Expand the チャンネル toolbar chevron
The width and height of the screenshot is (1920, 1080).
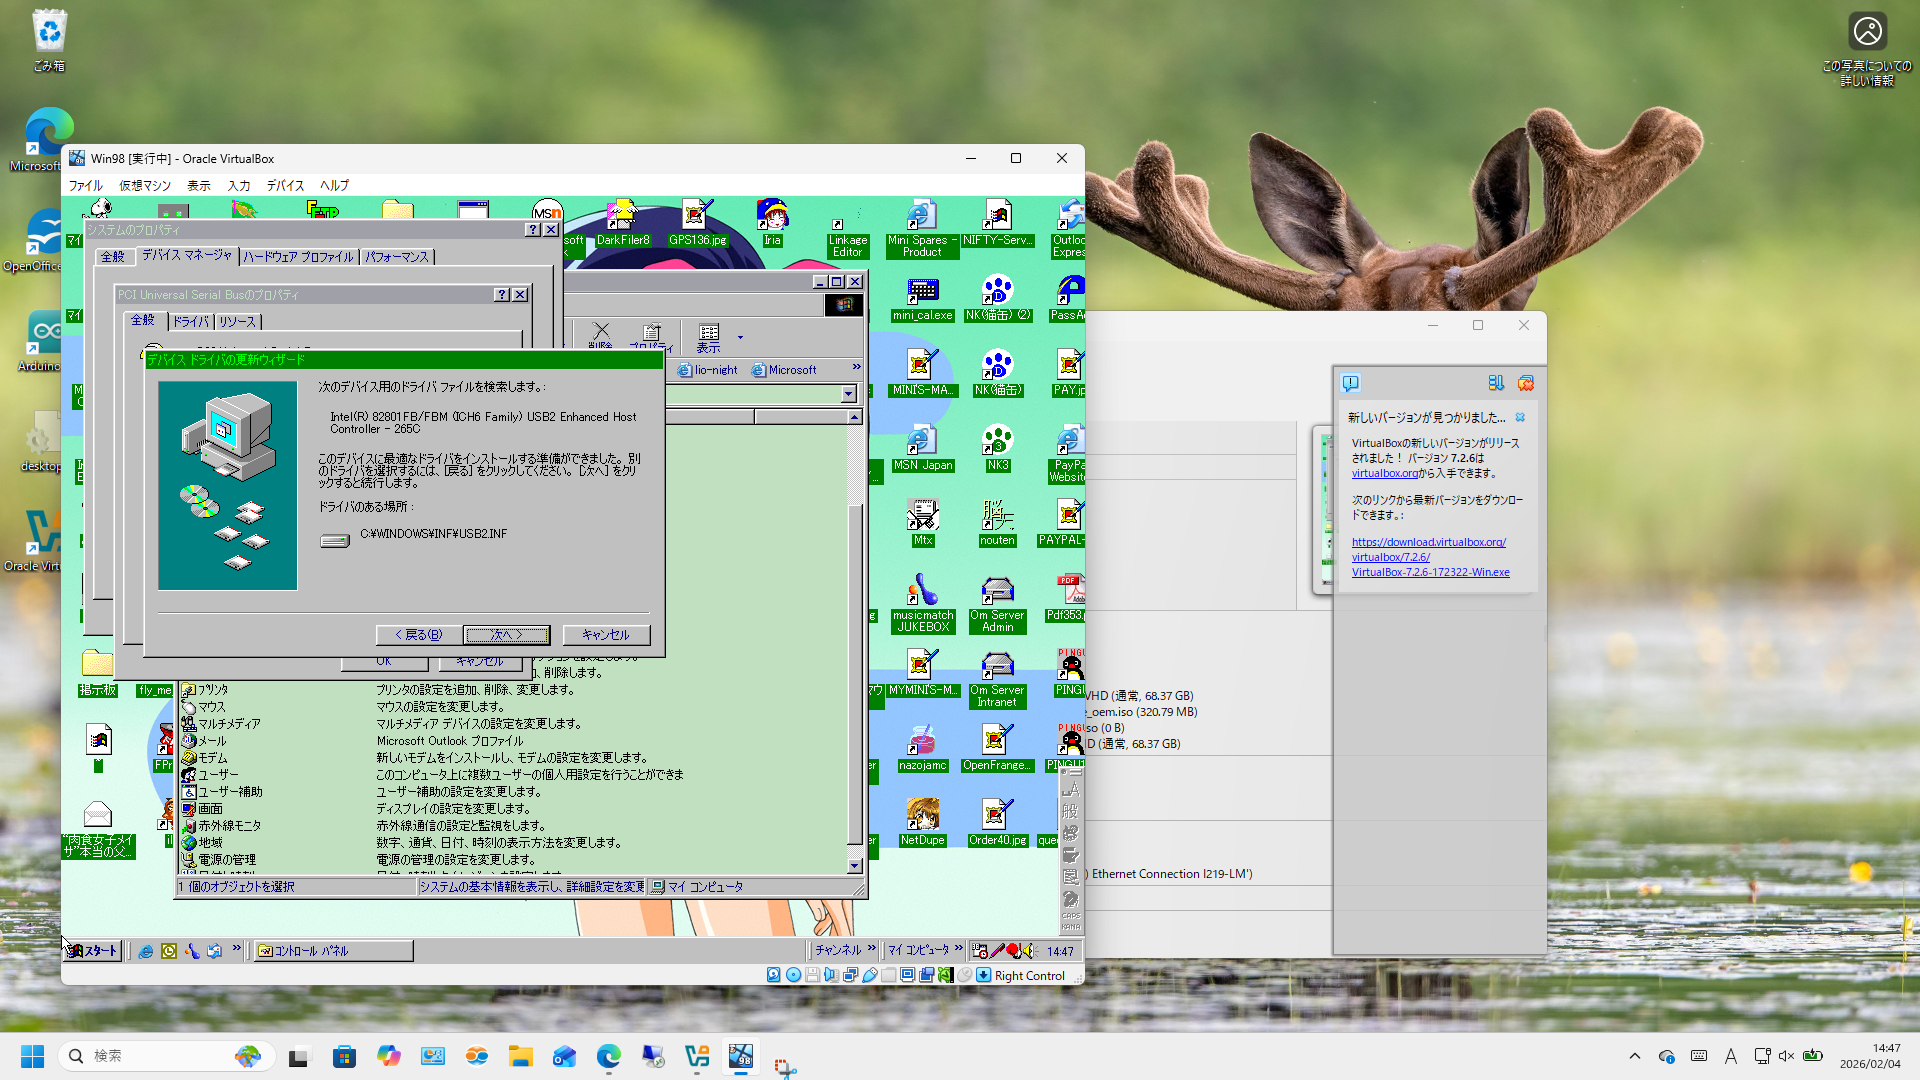coord(872,948)
